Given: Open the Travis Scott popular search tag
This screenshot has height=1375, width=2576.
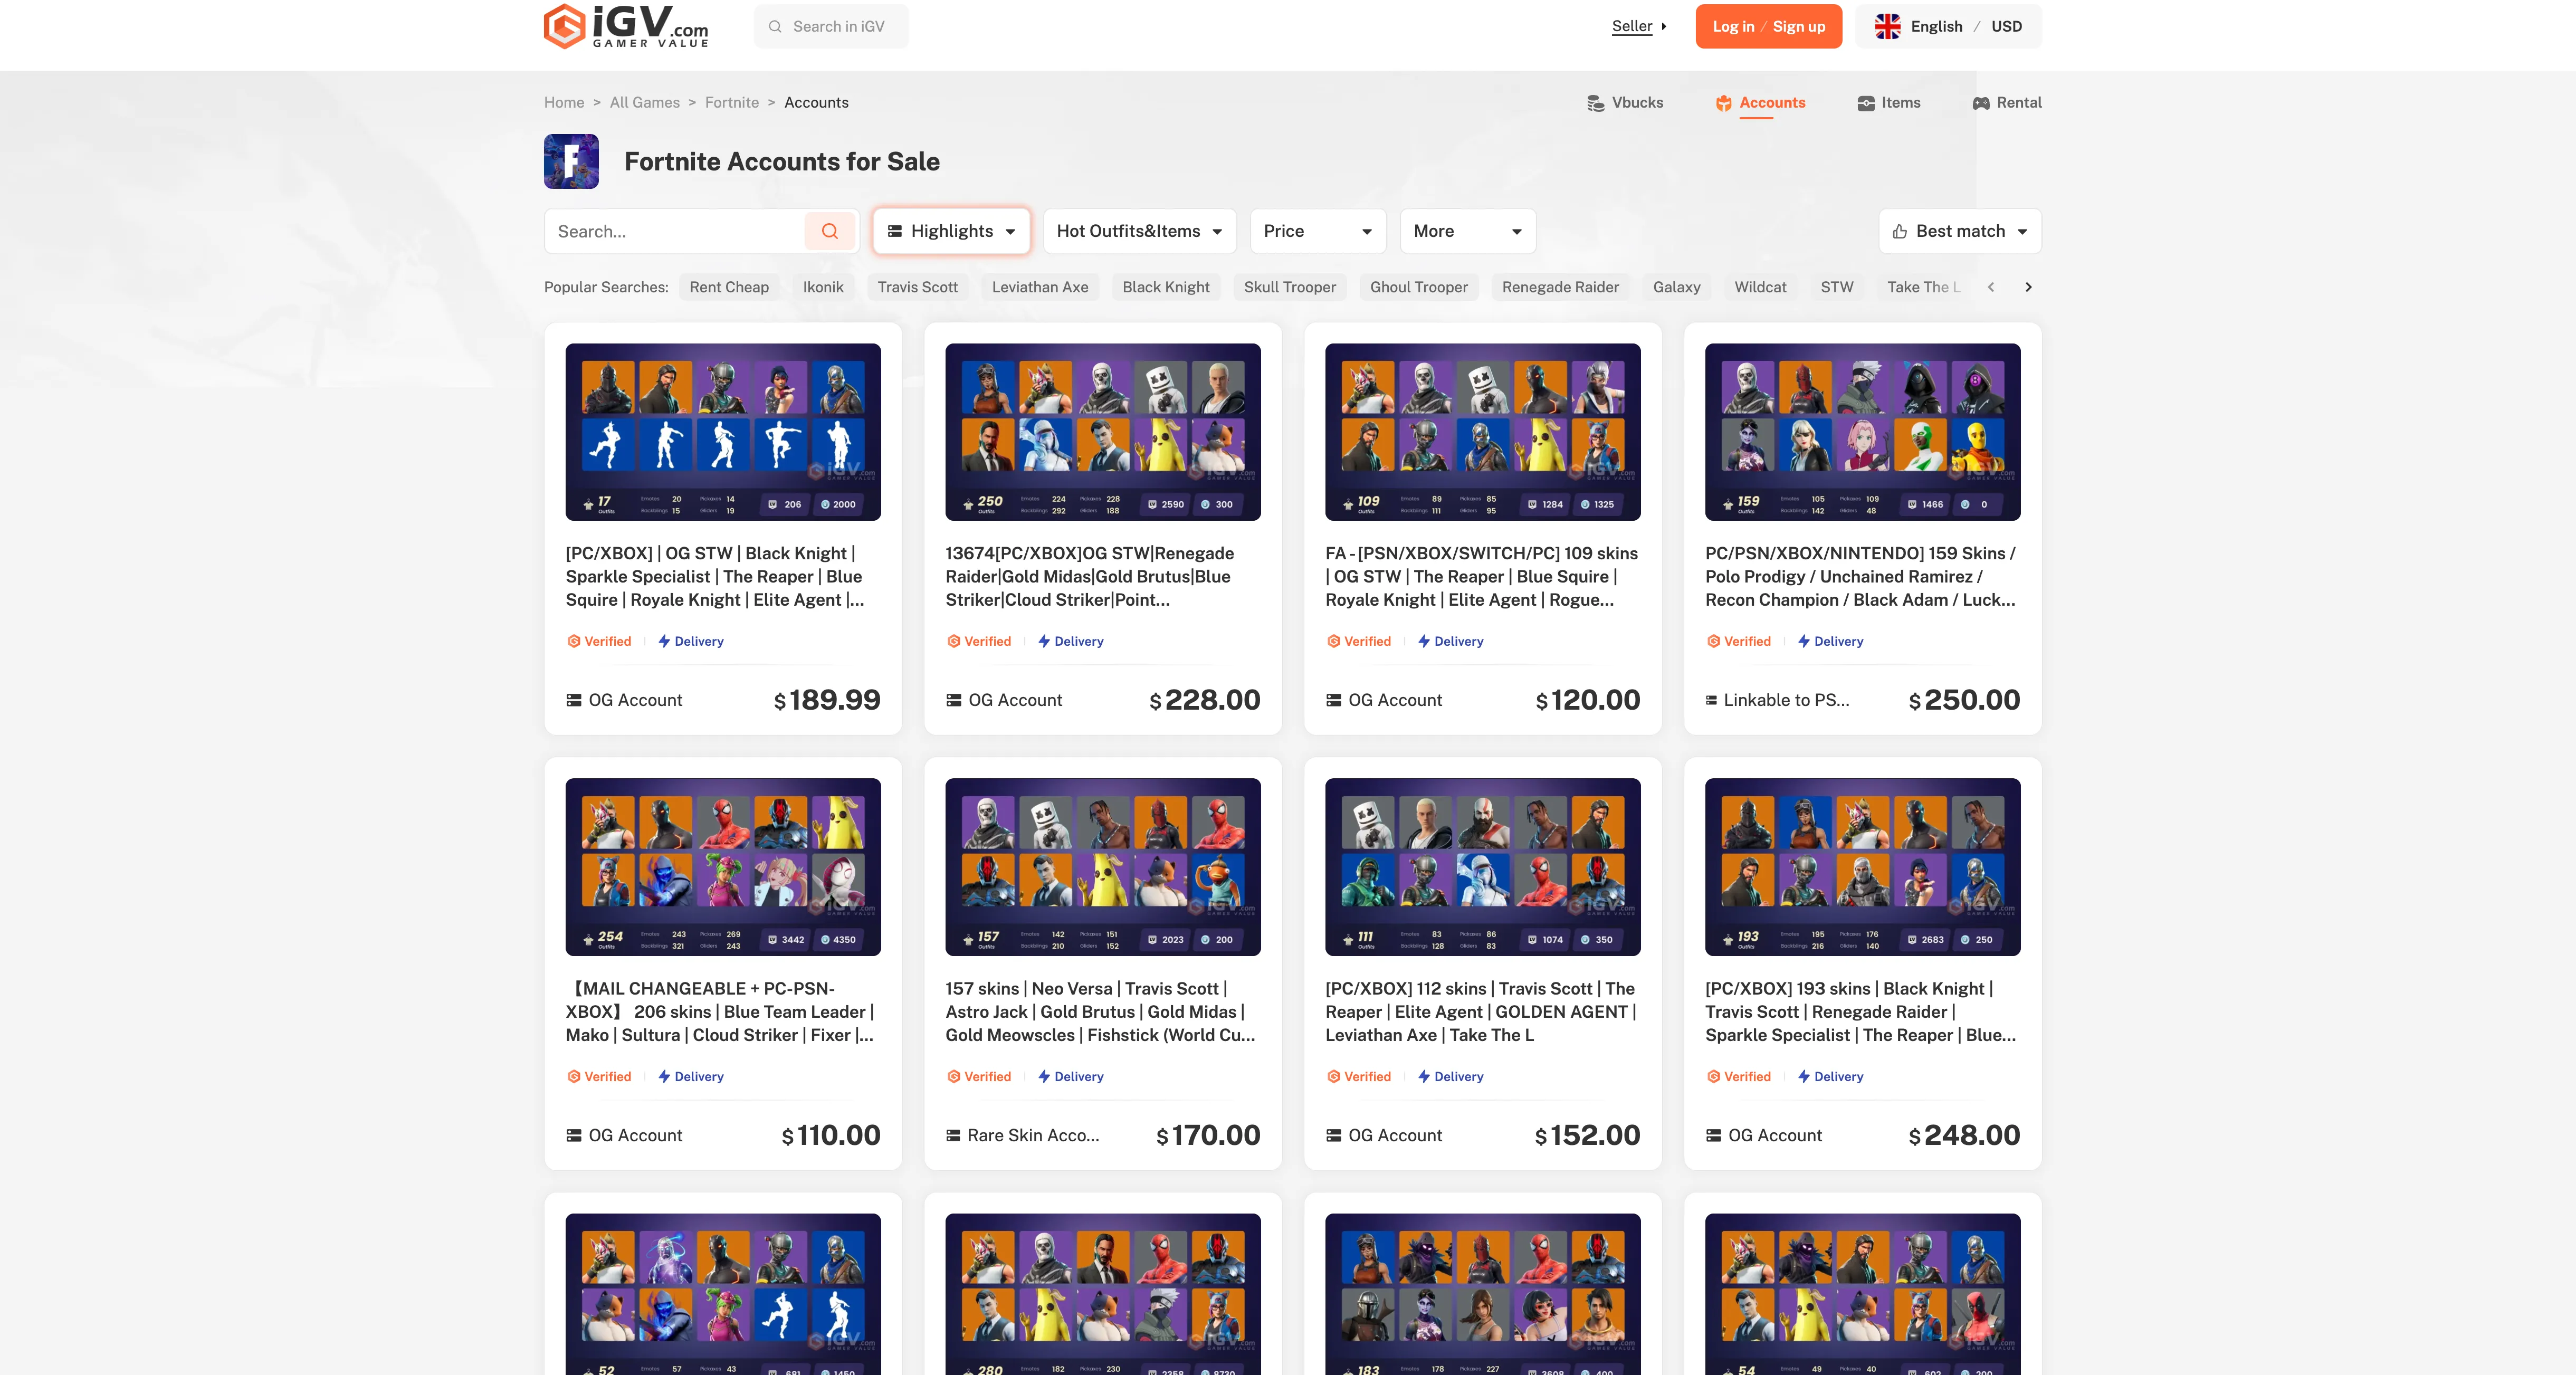Looking at the screenshot, I should point(917,287).
